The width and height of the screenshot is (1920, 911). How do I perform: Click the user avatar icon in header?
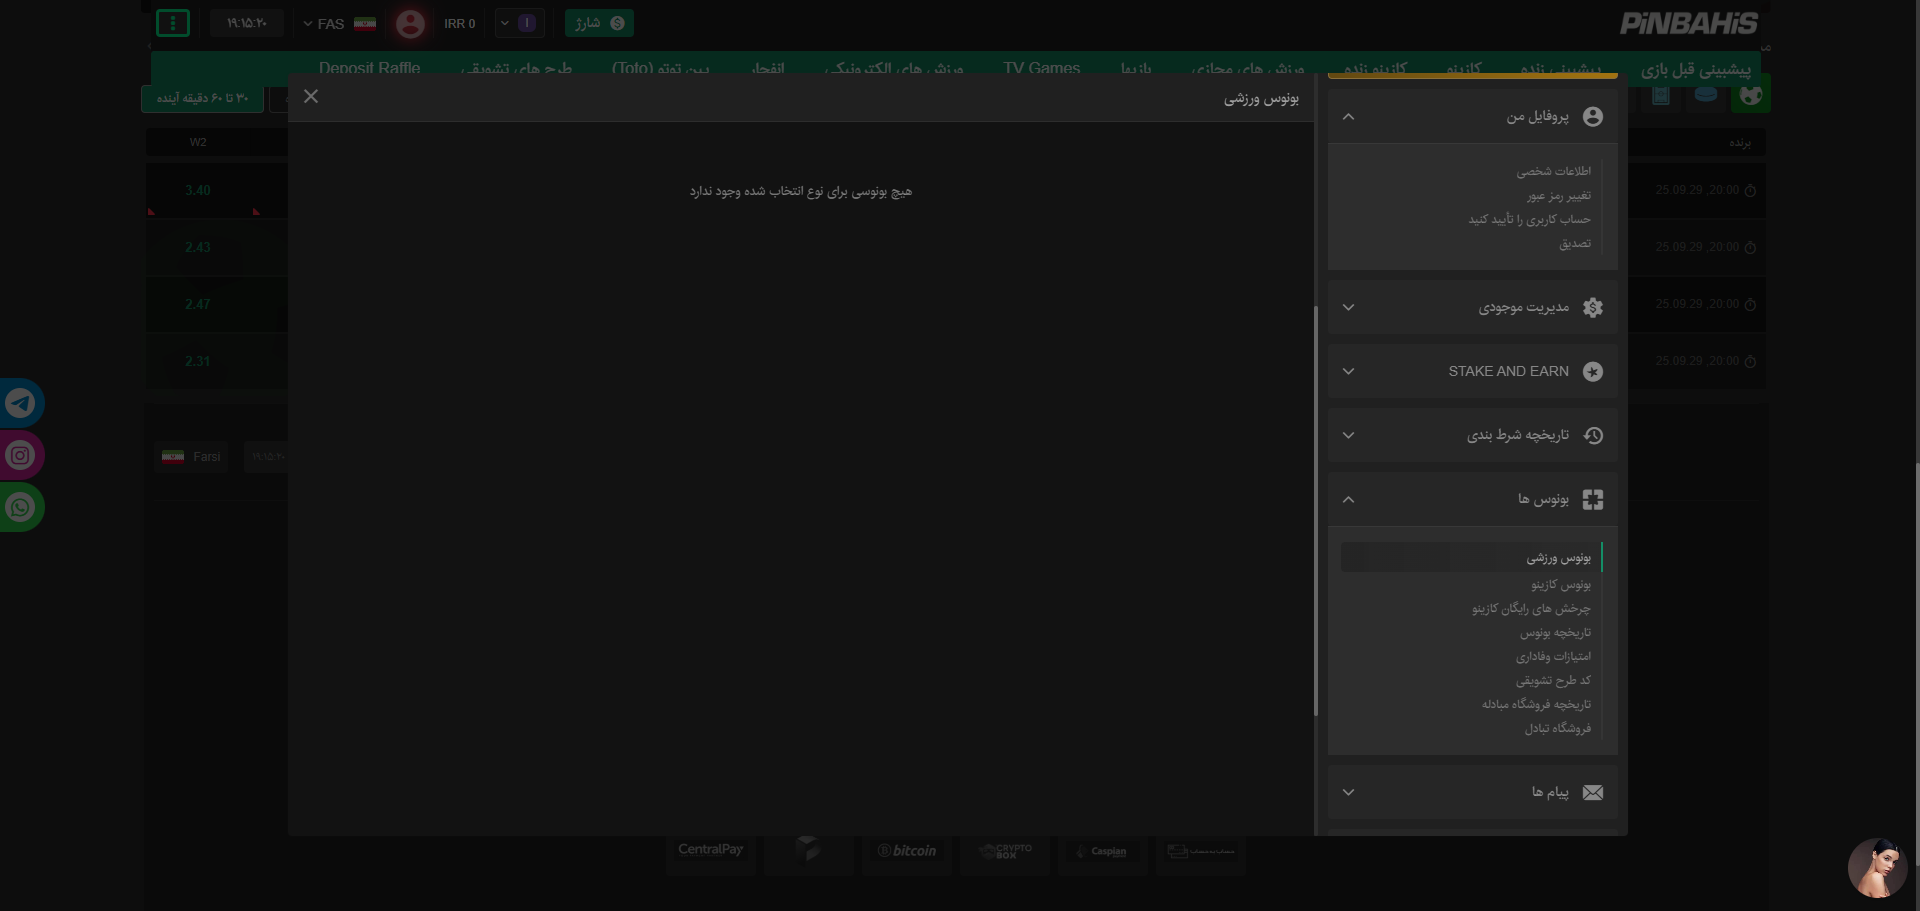[410, 24]
